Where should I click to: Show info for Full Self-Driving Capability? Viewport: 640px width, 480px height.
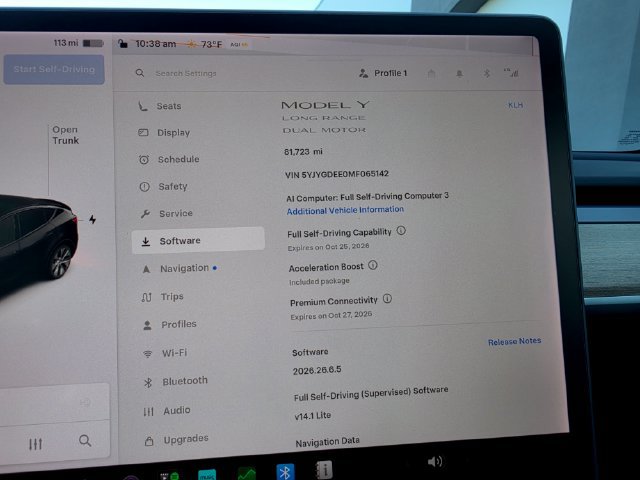[401, 231]
